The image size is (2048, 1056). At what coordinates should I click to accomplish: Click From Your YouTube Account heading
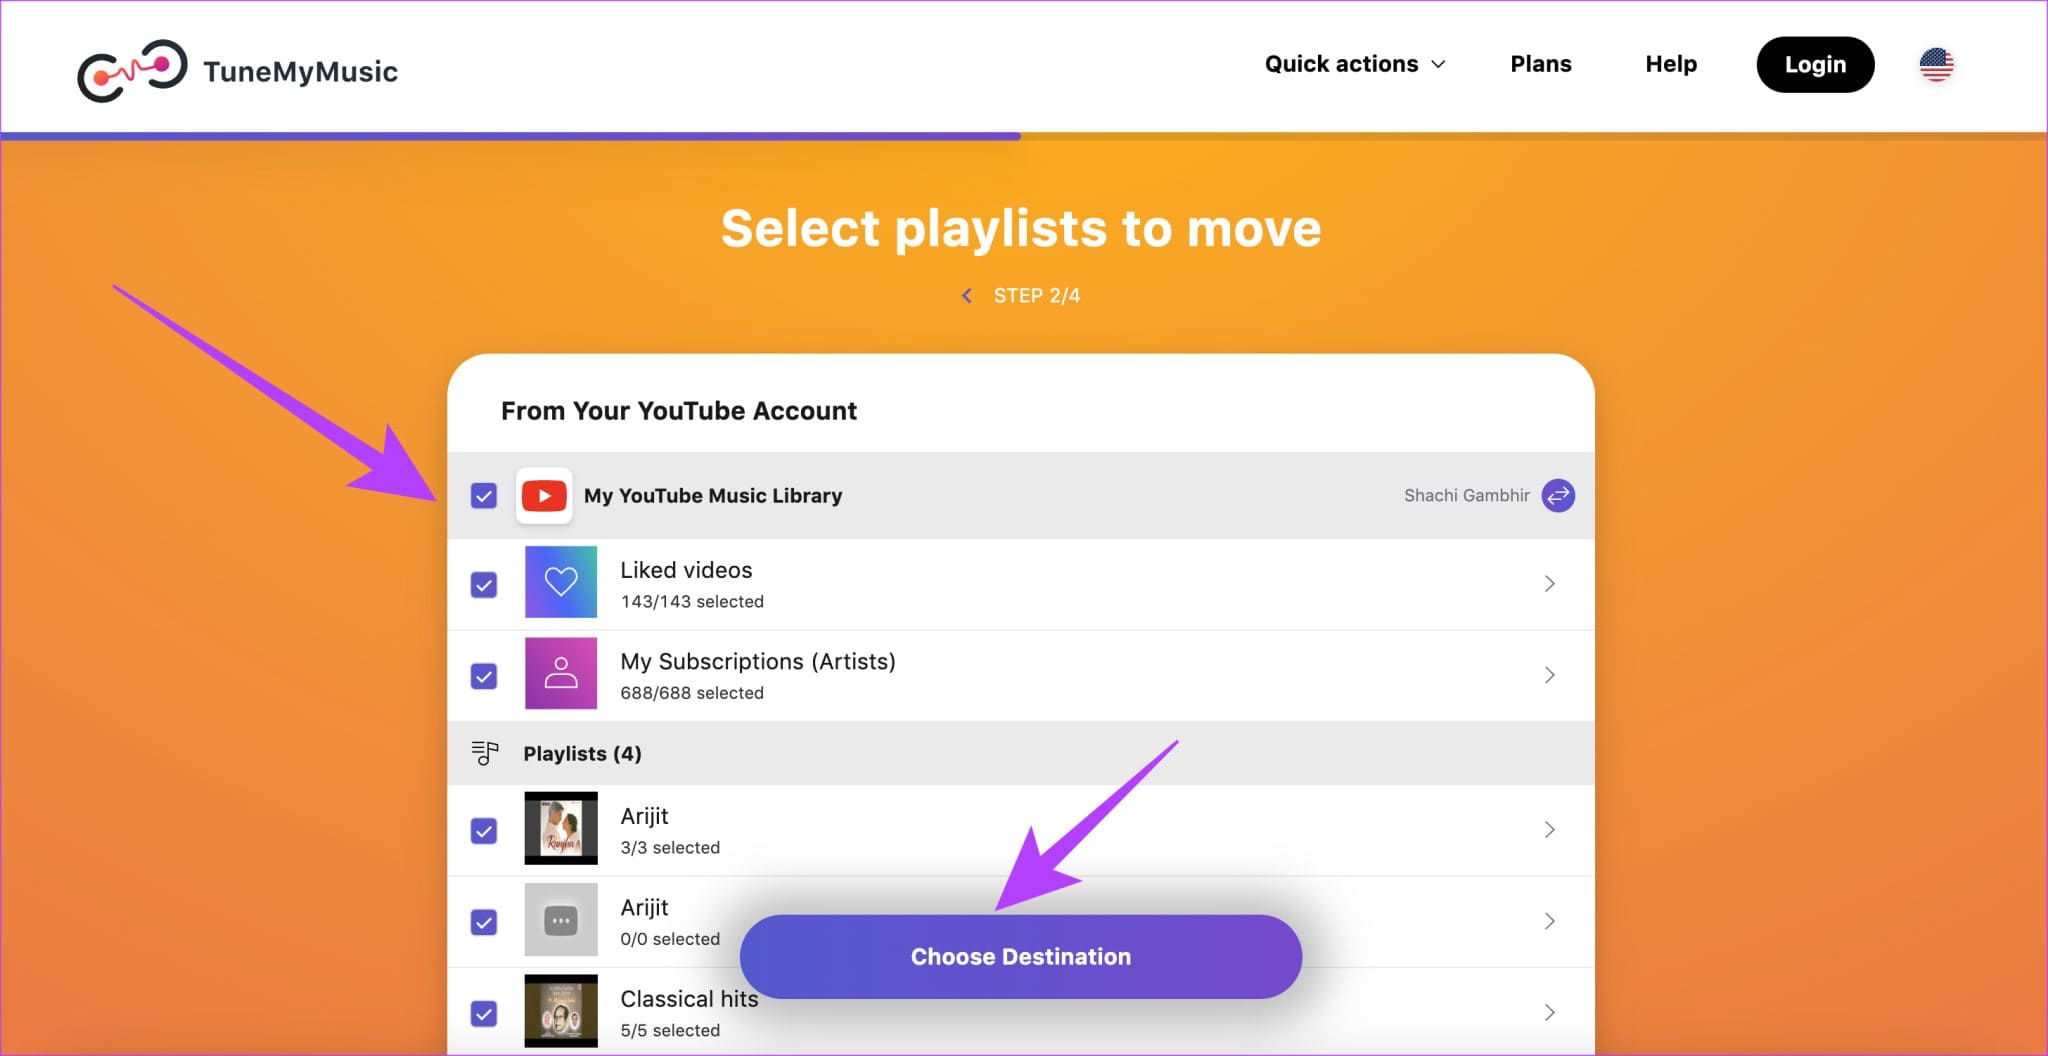pos(679,411)
